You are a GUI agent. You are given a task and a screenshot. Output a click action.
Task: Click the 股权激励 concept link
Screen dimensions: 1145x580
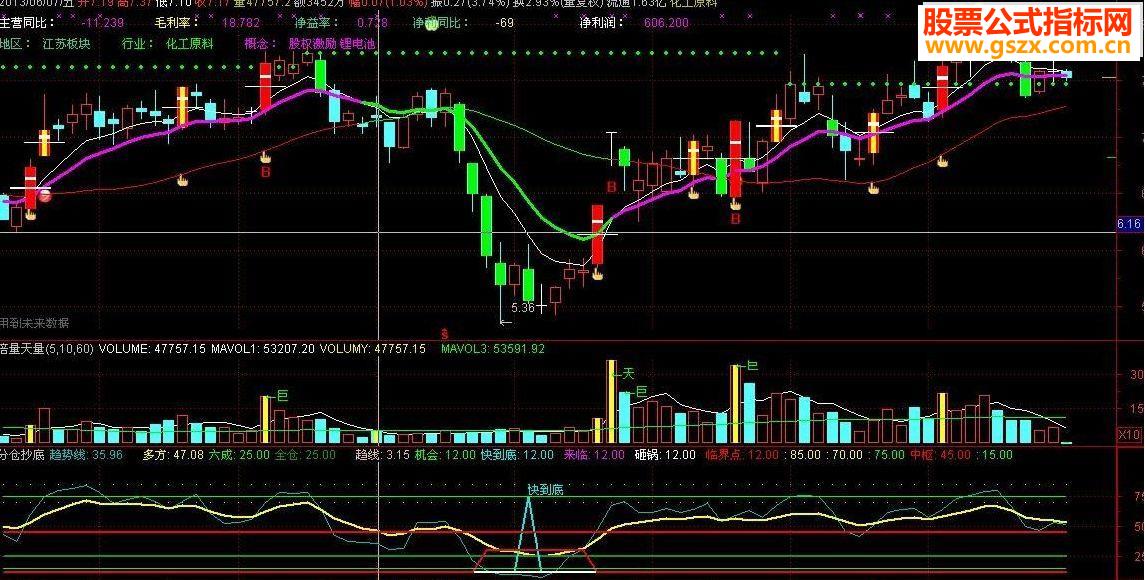tap(312, 44)
